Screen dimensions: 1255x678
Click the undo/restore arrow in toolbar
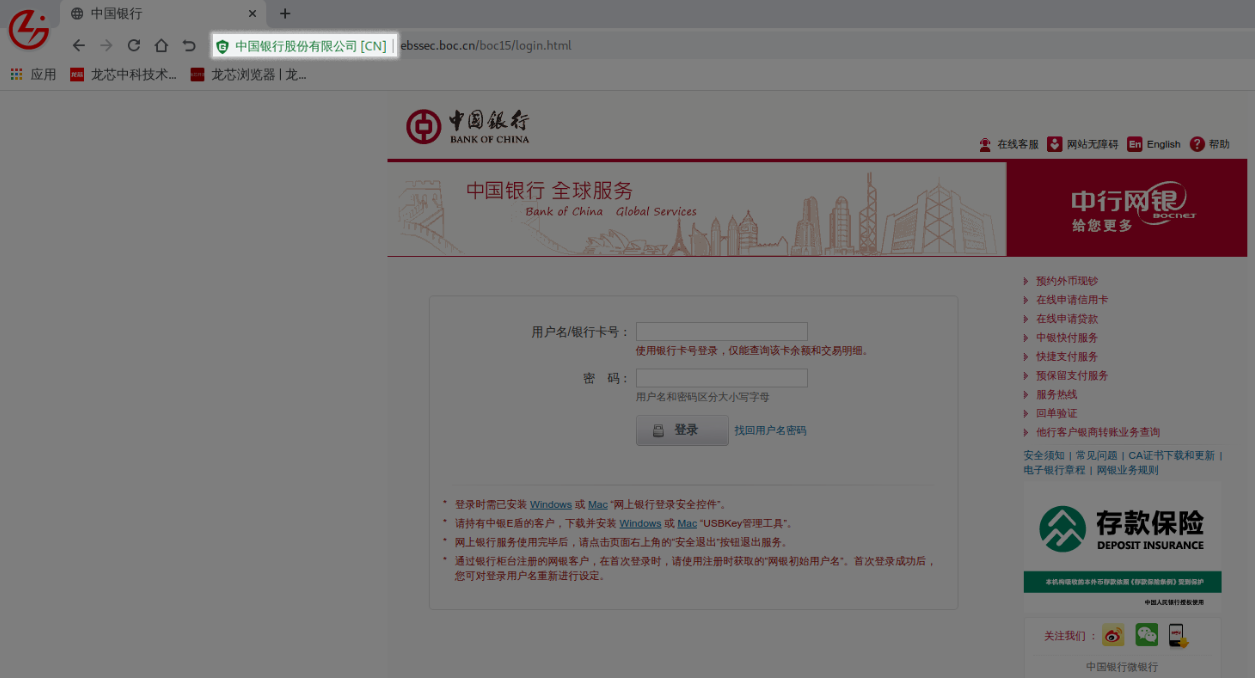[189, 45]
